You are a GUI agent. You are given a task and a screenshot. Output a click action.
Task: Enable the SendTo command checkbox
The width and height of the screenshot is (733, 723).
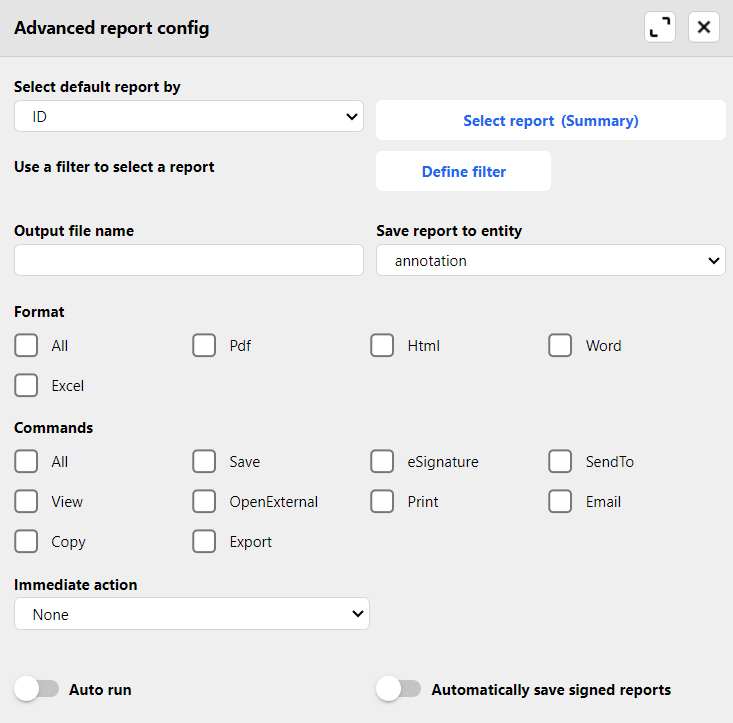pos(561,462)
